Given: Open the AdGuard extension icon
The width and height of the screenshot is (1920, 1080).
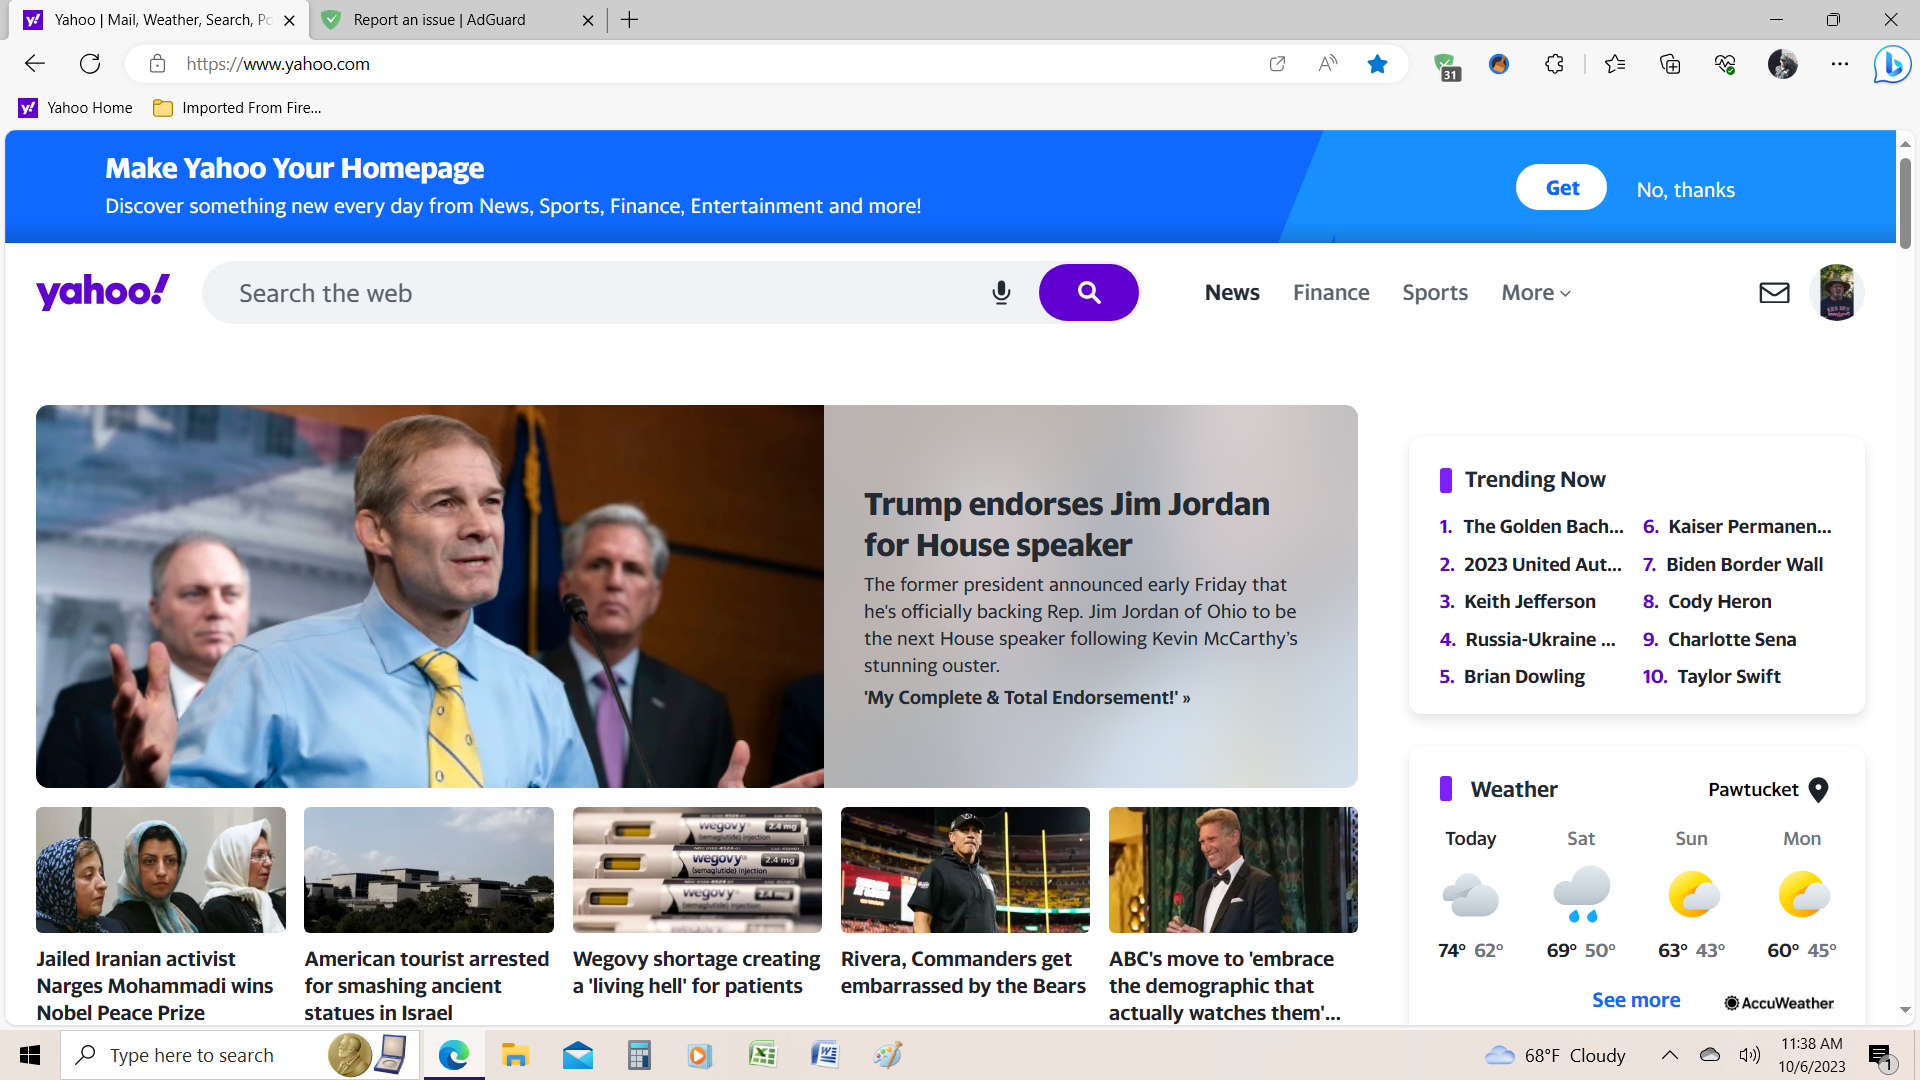Looking at the screenshot, I should [x=1445, y=65].
